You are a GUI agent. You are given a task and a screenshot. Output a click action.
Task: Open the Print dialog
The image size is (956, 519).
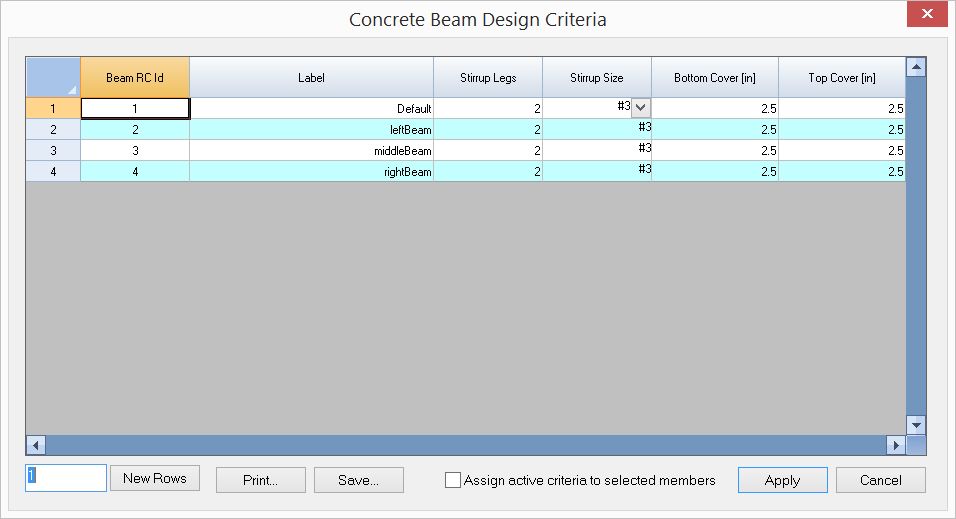261,480
